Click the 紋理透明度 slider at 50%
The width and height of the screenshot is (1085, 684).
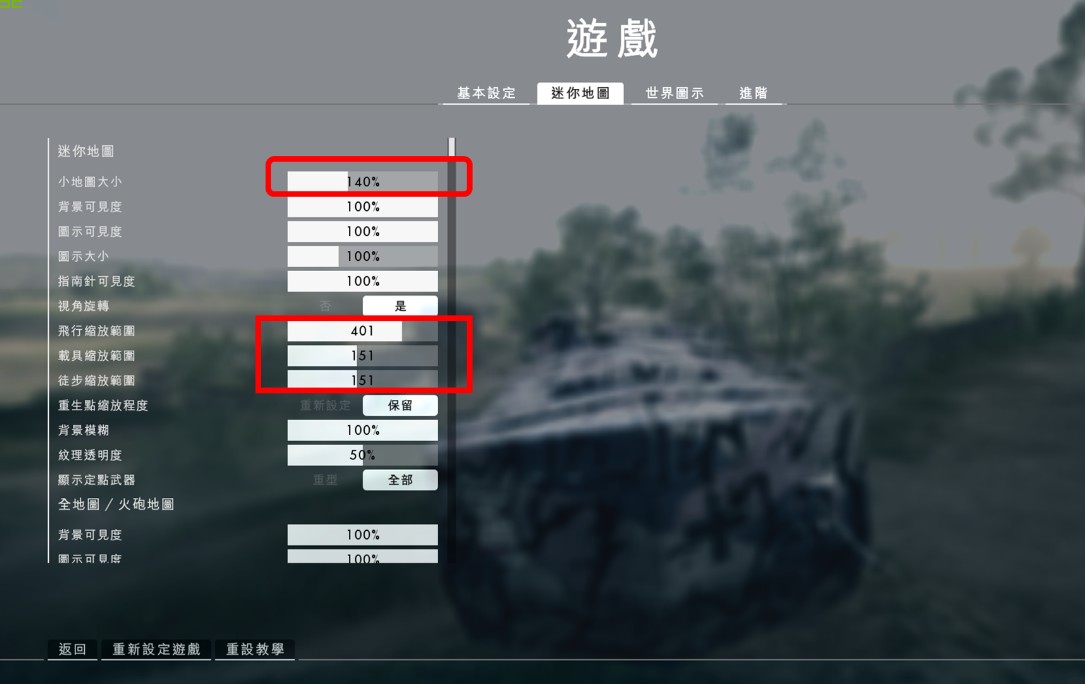point(363,455)
